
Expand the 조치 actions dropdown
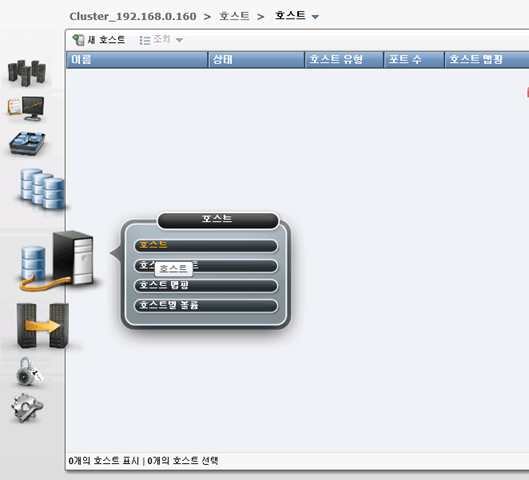[x=161, y=40]
